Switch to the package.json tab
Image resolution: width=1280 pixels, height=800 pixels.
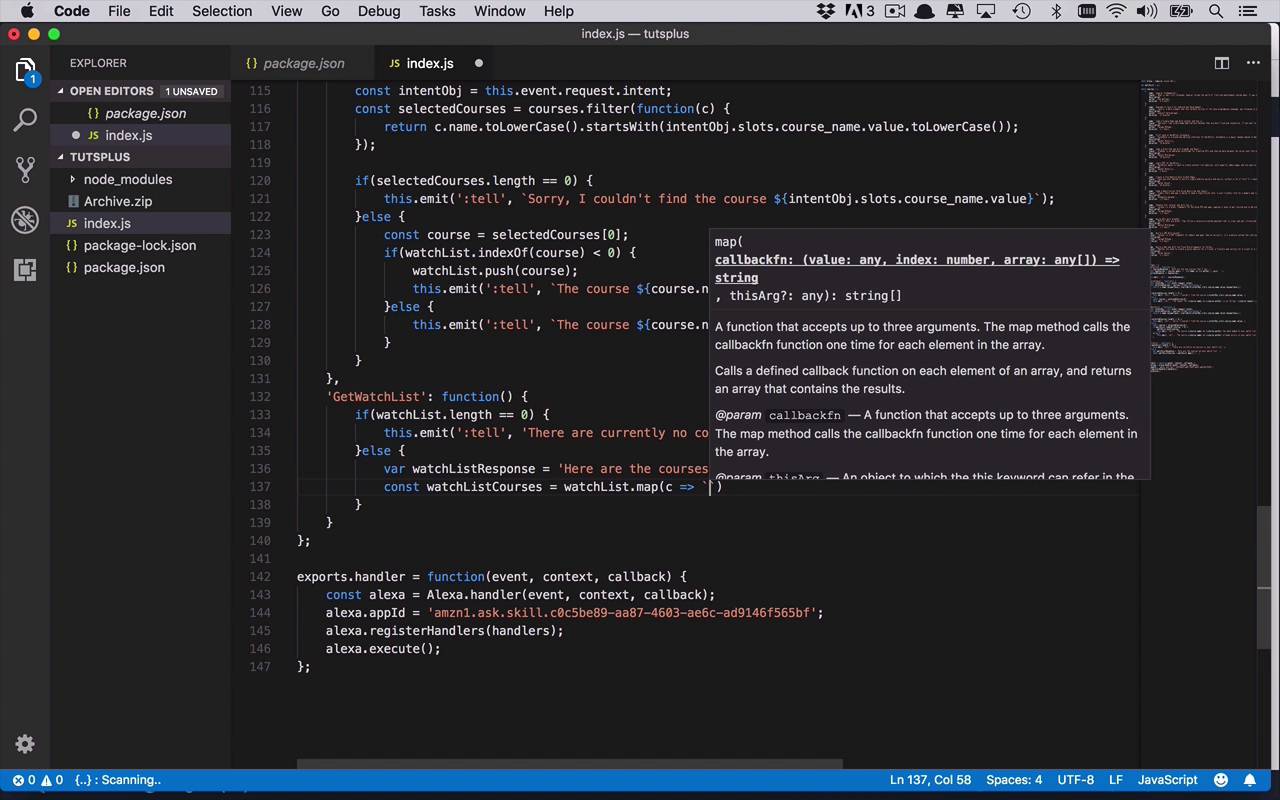pos(303,63)
